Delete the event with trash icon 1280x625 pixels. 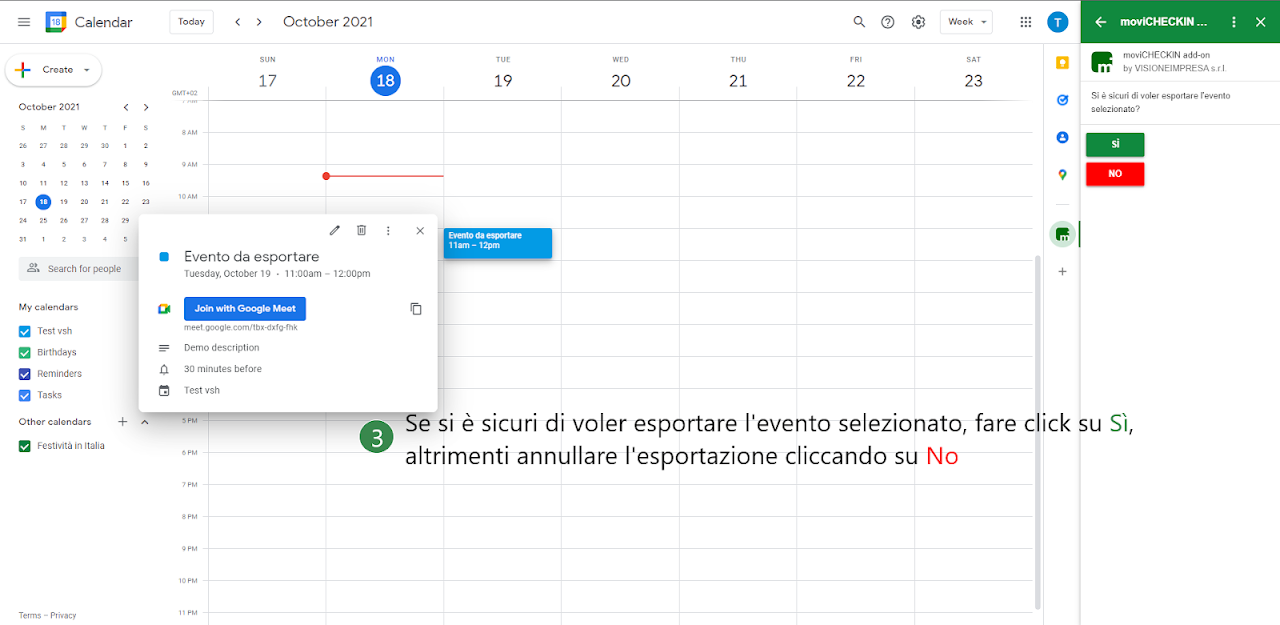tap(362, 230)
